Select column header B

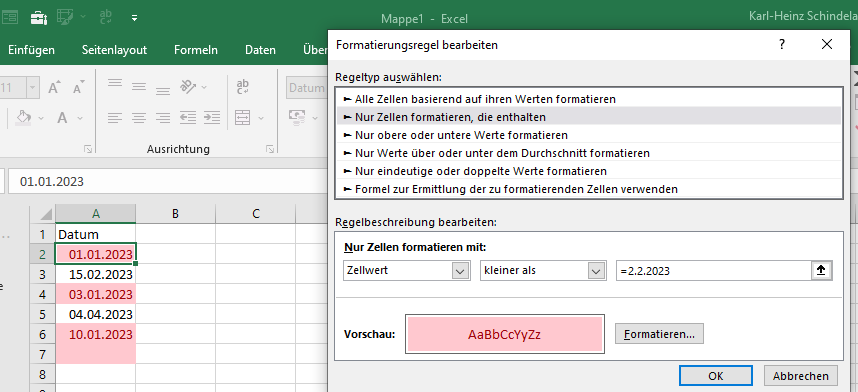(176, 214)
